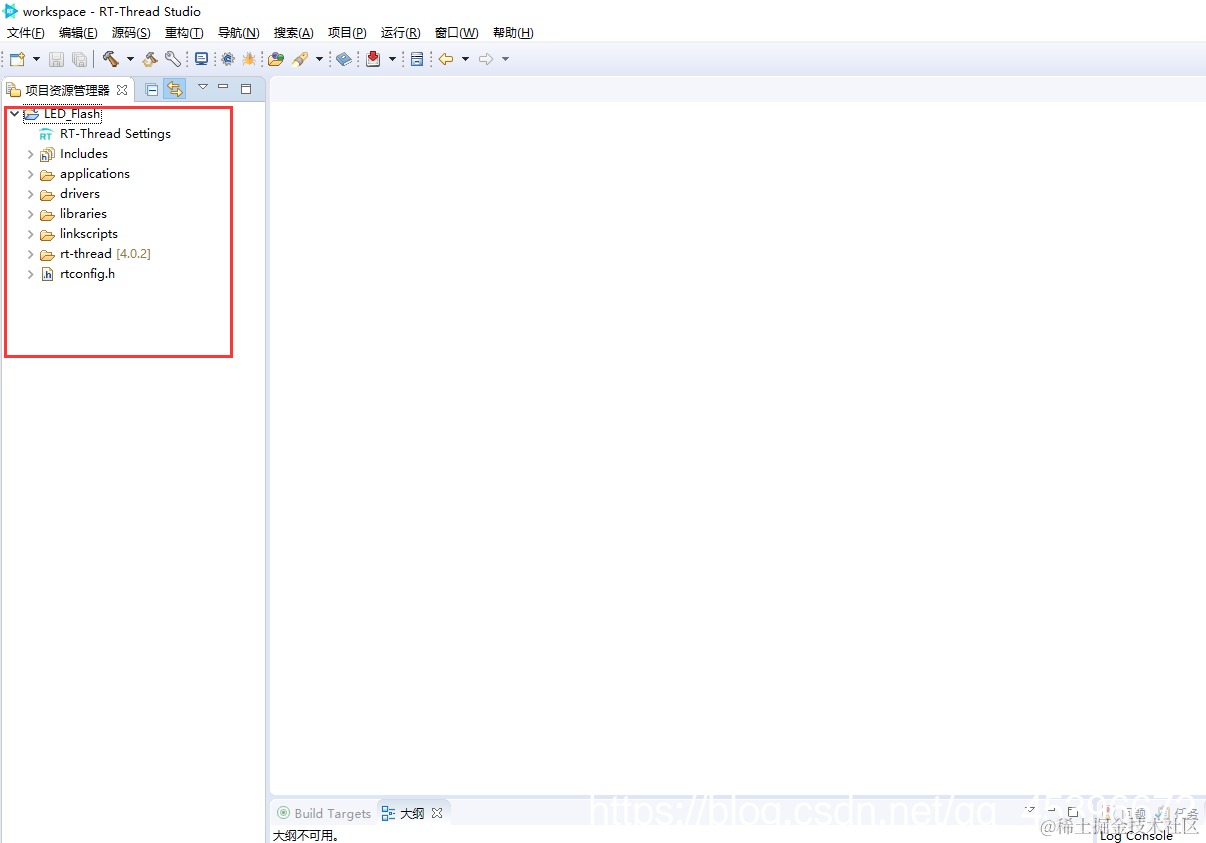
Task: Select the 项目资源管理器 tab
Action: 67,90
